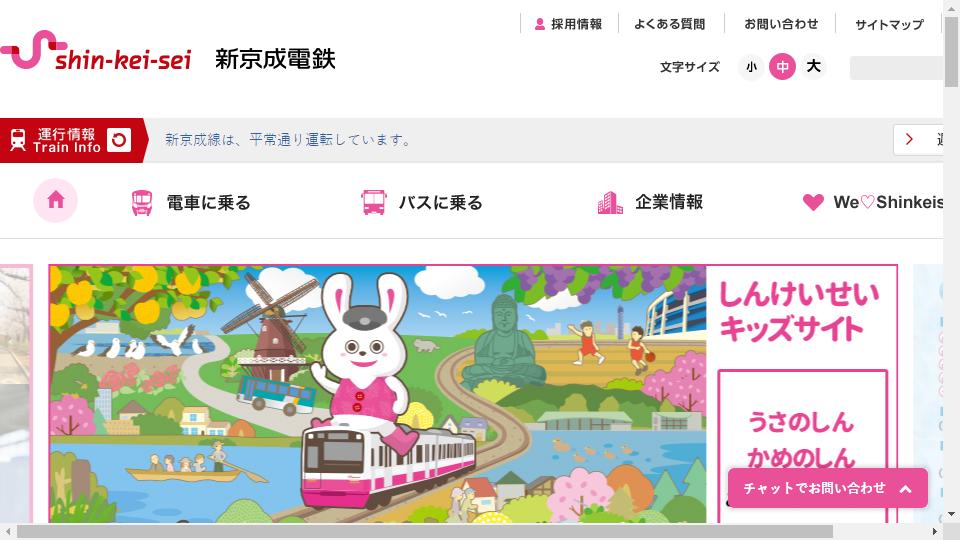This screenshot has width=960, height=540.
Task: Click the vertical scrollbar down arrow
Action: (951, 515)
